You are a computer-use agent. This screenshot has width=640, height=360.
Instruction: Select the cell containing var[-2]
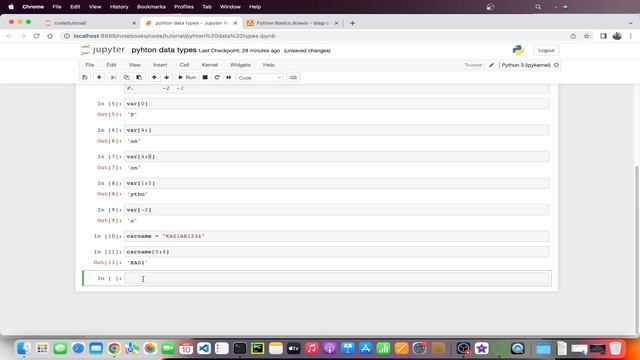(337, 210)
